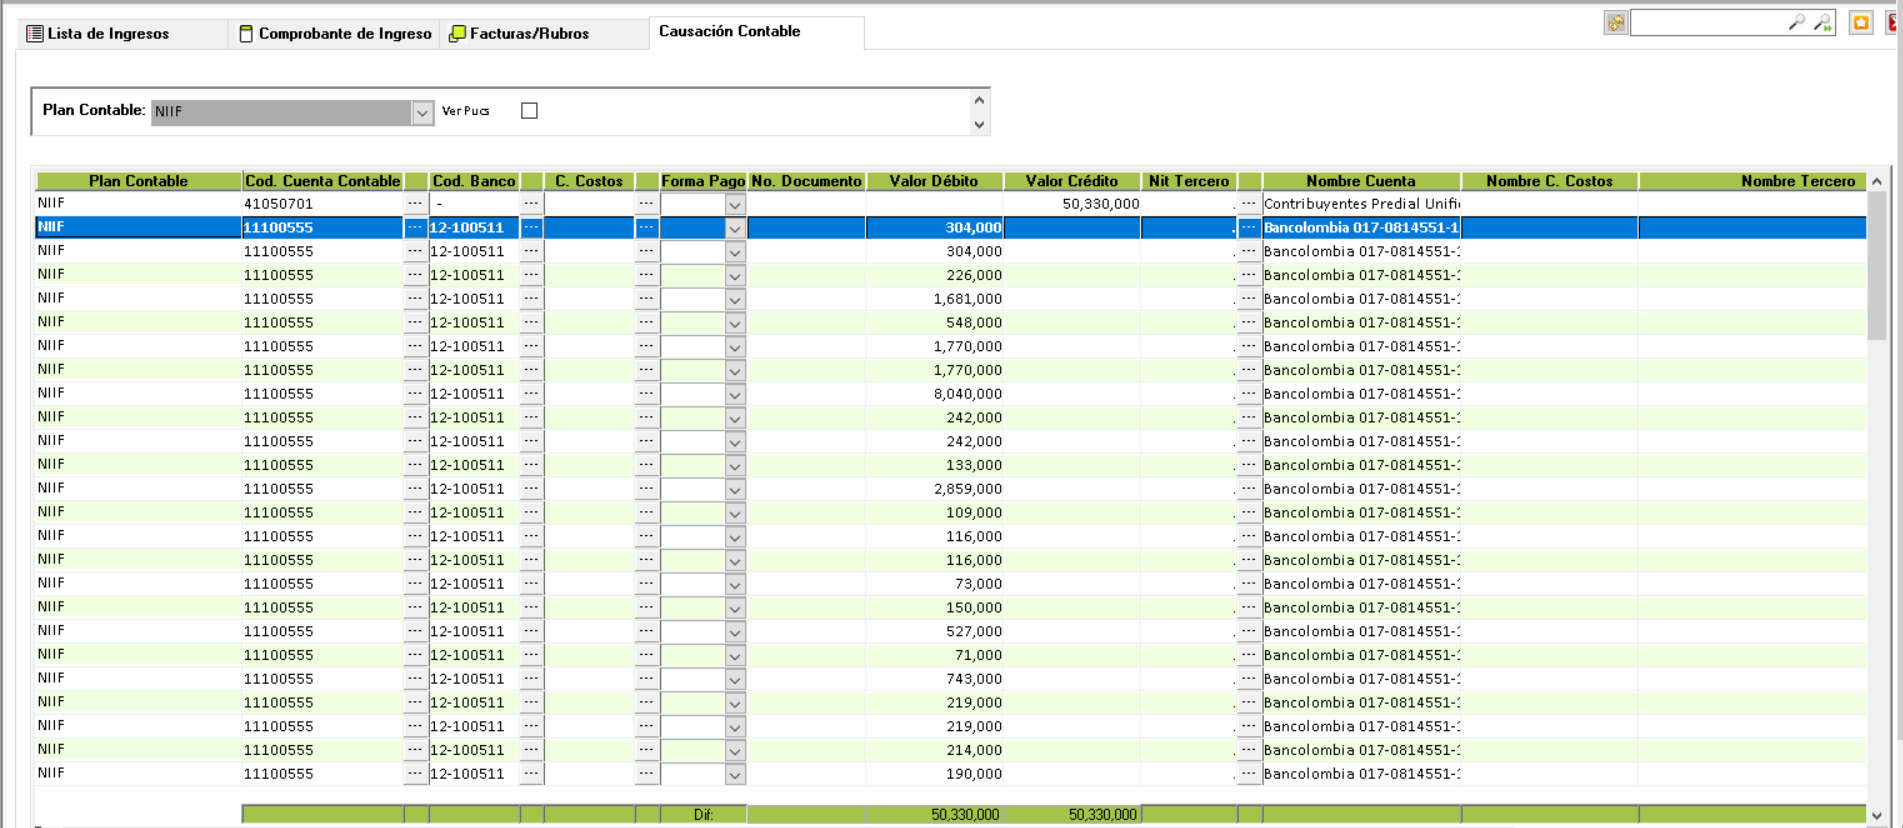Viewport: 1903px width, 828px height.
Task: Click the orange star favorites icon
Action: click(1860, 23)
